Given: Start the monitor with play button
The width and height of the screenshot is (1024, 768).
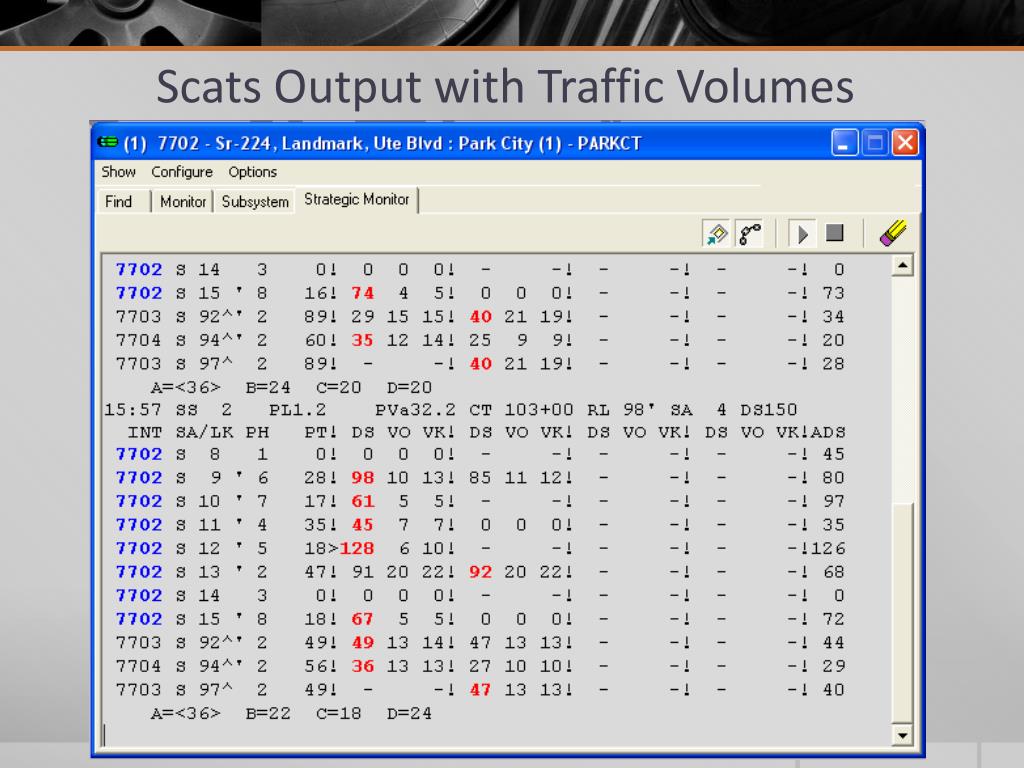Looking at the screenshot, I should click(803, 233).
